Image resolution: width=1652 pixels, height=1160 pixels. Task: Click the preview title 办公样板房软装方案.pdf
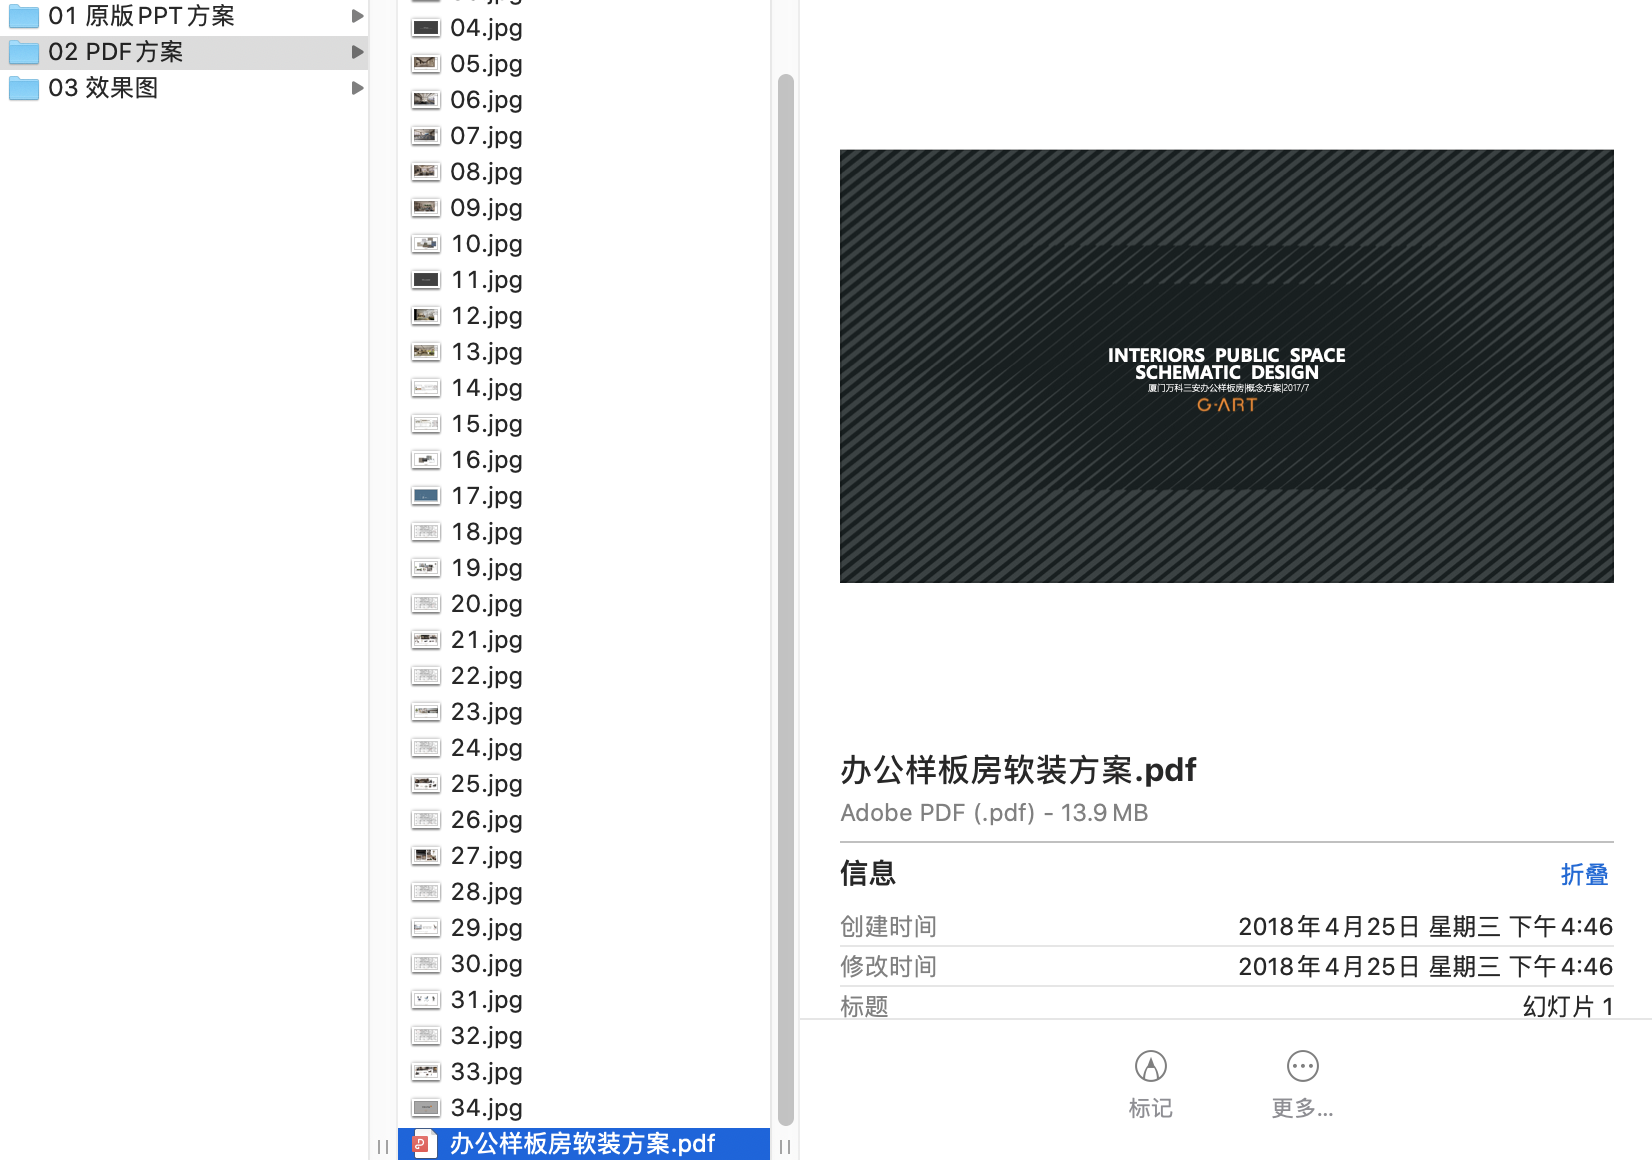click(x=1018, y=770)
